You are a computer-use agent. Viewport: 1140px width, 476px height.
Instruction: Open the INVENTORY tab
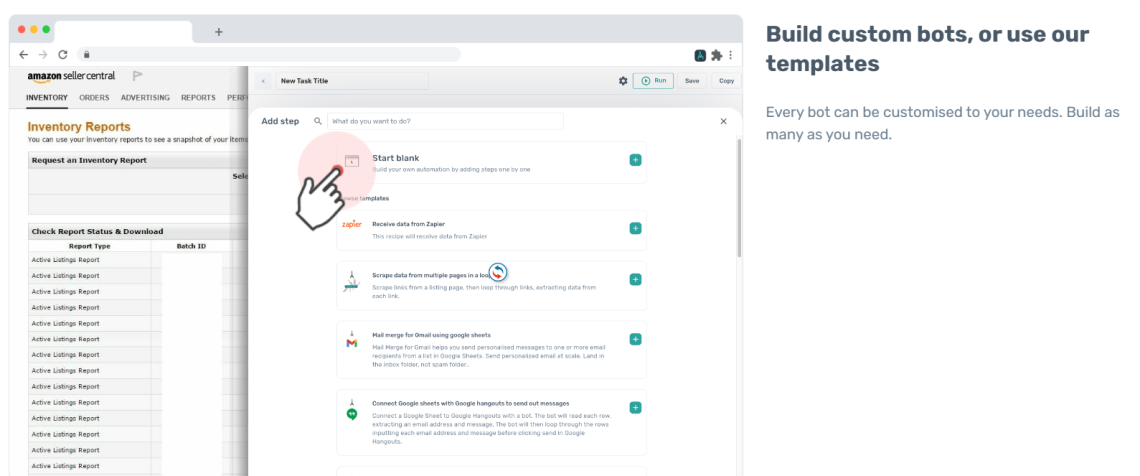47,97
